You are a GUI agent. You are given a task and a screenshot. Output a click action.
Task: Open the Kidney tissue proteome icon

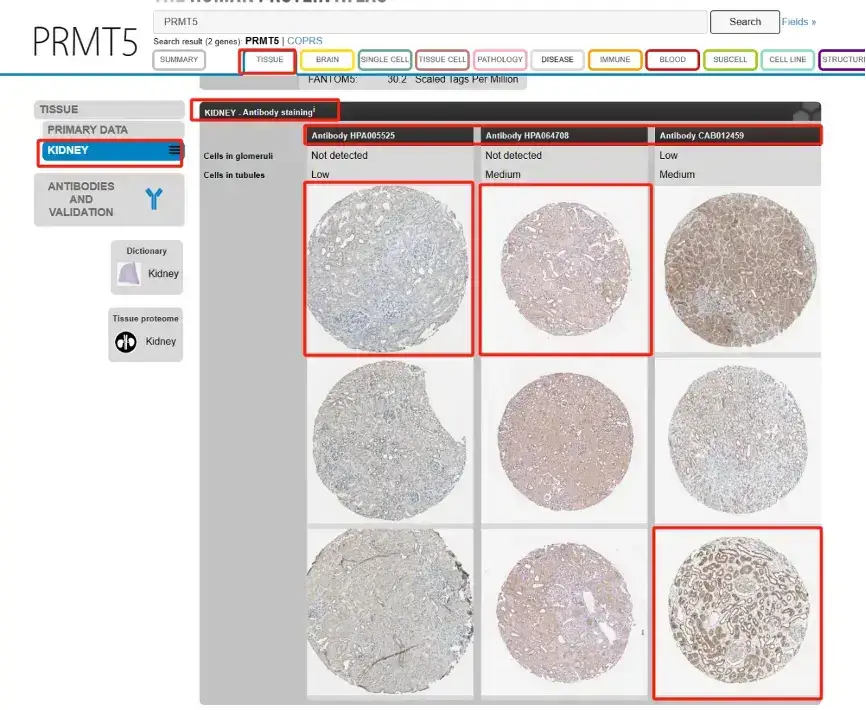(126, 341)
